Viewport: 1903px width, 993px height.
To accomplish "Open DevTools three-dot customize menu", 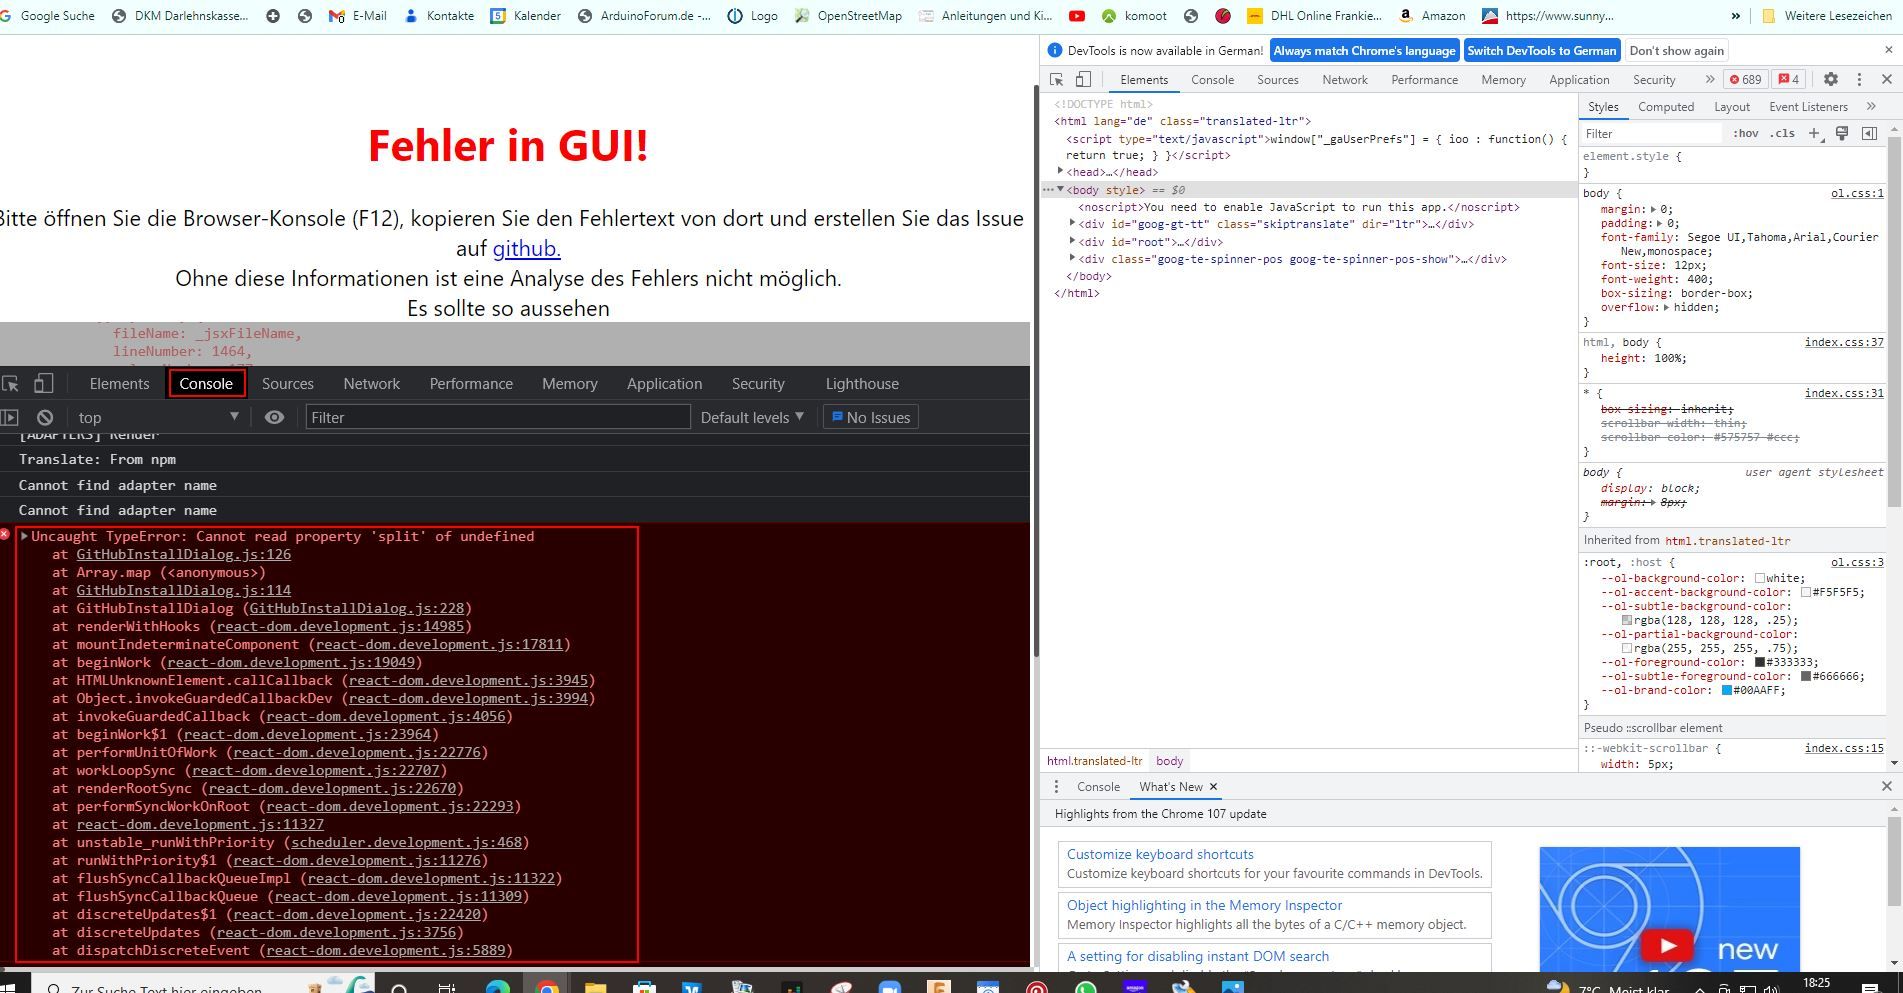I will [x=1859, y=80].
